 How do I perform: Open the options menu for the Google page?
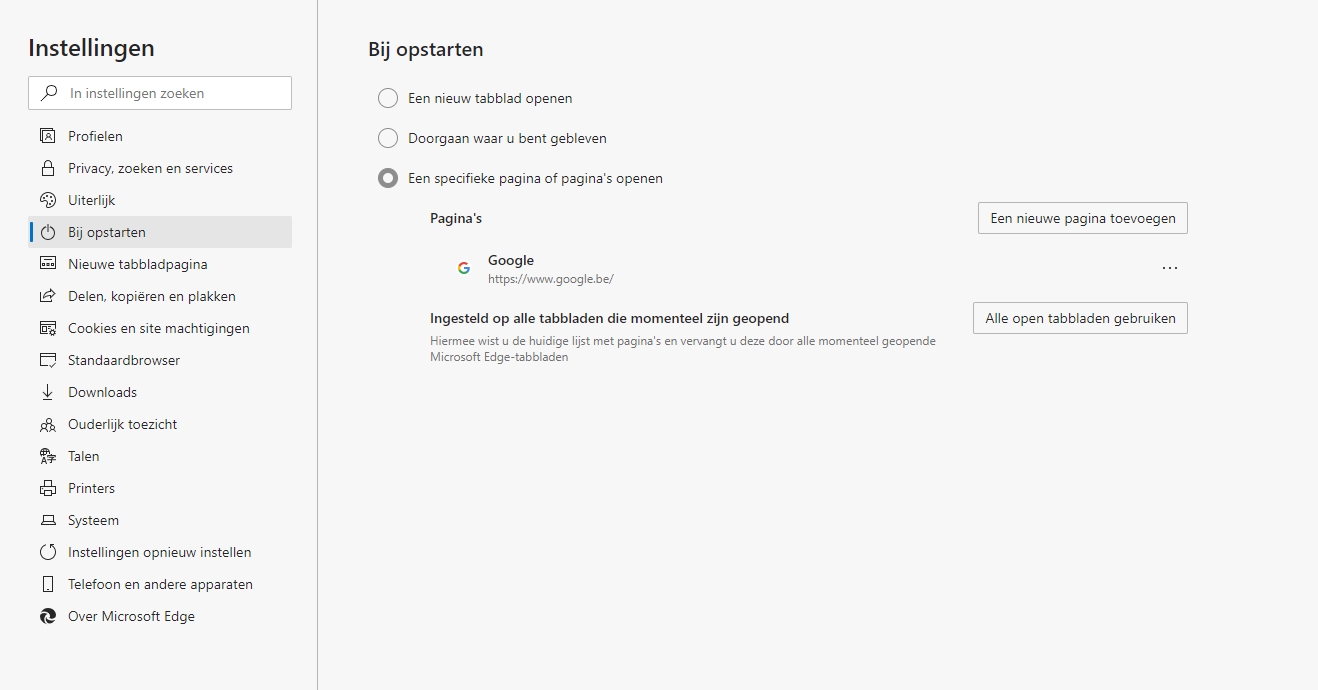pos(1170,267)
